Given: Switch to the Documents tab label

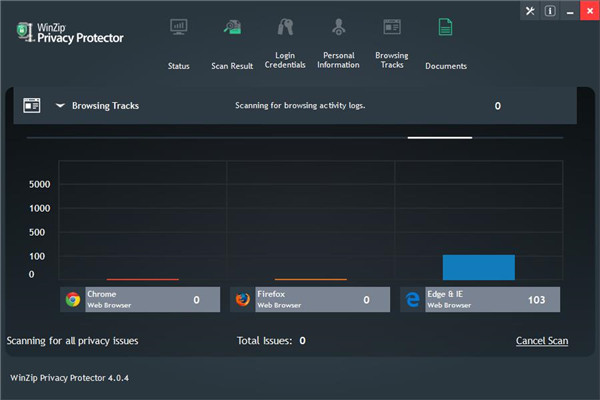Looking at the screenshot, I should click(x=445, y=66).
